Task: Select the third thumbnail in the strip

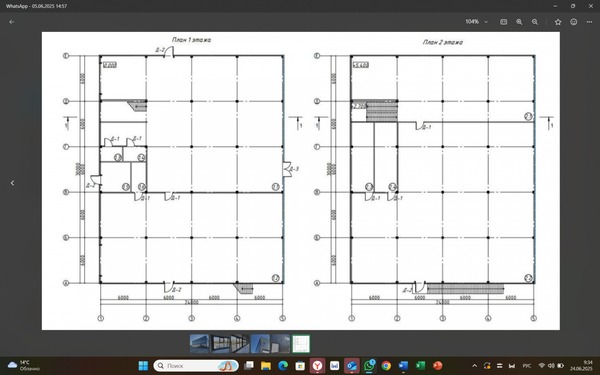Action: pyautogui.click(x=240, y=344)
